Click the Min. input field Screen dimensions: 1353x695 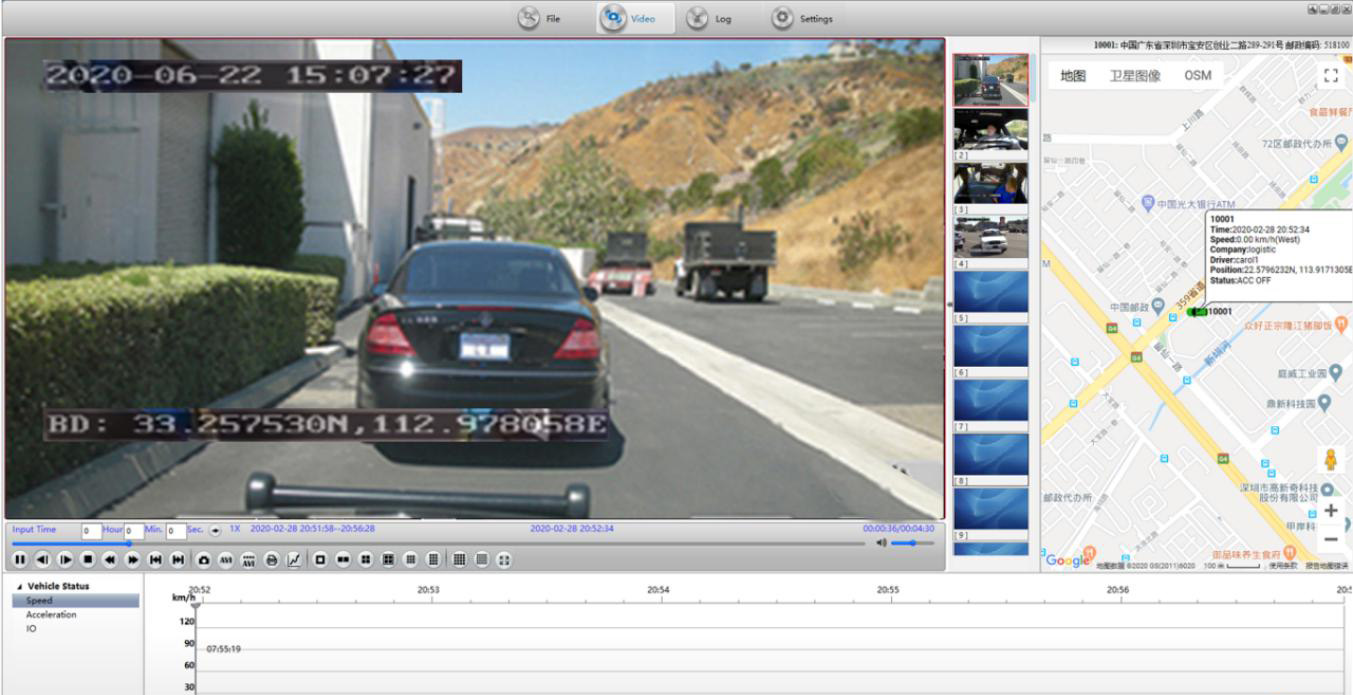coord(134,530)
